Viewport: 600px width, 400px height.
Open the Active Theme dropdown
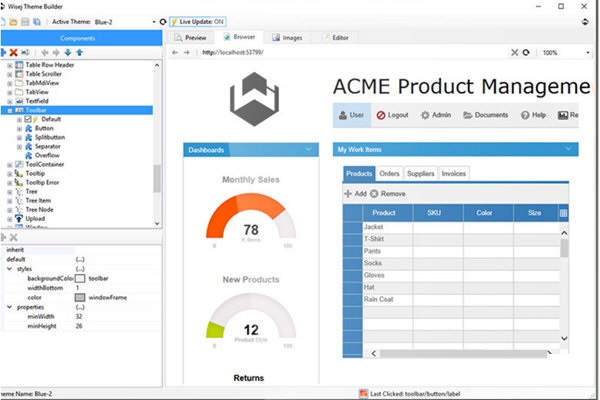154,22
